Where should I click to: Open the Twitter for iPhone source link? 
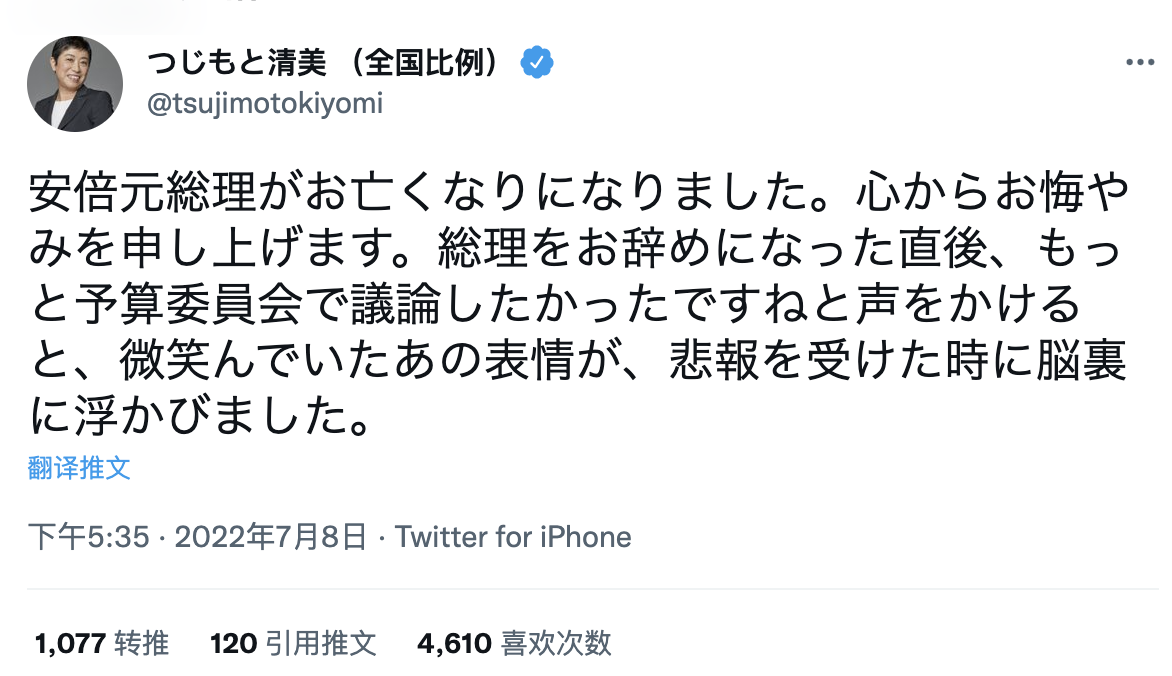click(513, 537)
